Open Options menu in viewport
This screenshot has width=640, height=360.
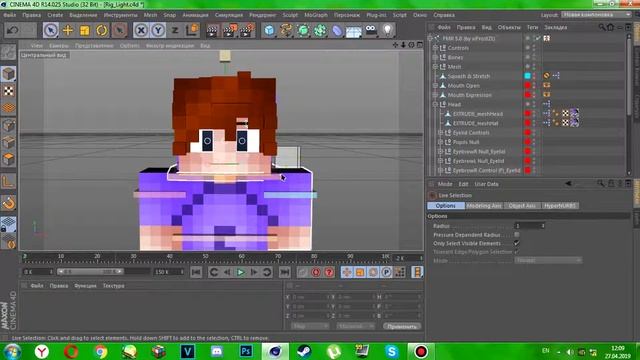(x=130, y=46)
